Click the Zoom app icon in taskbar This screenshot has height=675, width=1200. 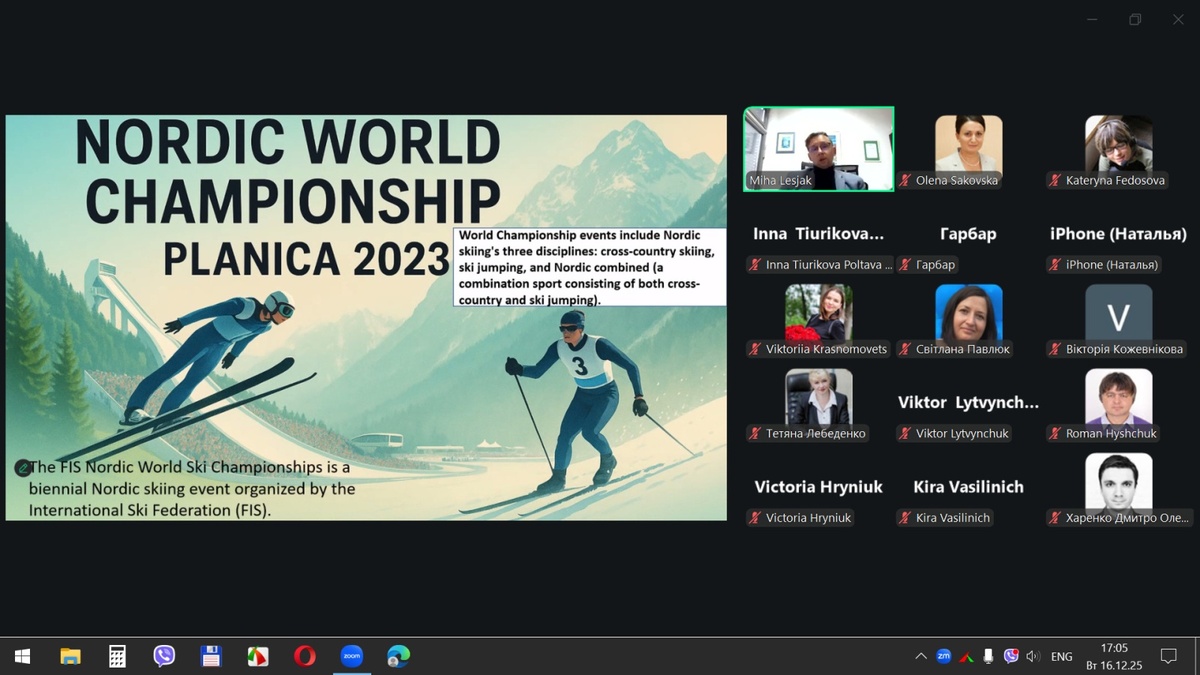click(x=351, y=656)
